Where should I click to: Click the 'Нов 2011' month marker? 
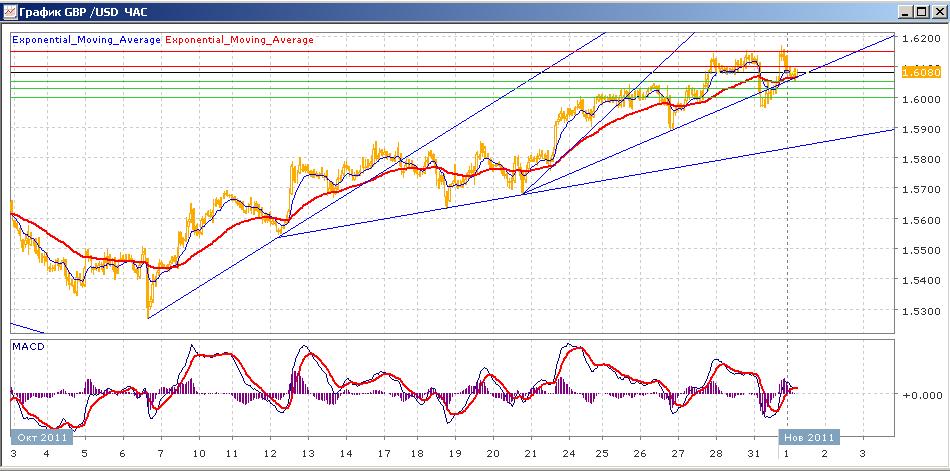[809, 437]
